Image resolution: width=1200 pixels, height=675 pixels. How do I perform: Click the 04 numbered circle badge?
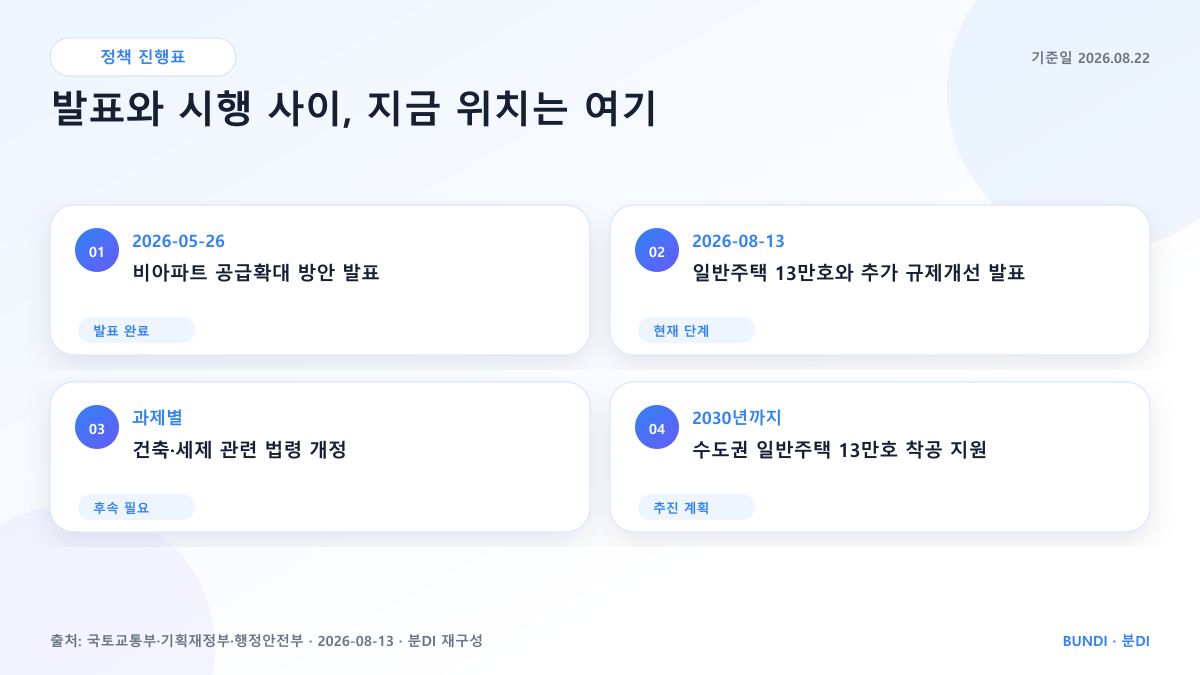(x=657, y=428)
